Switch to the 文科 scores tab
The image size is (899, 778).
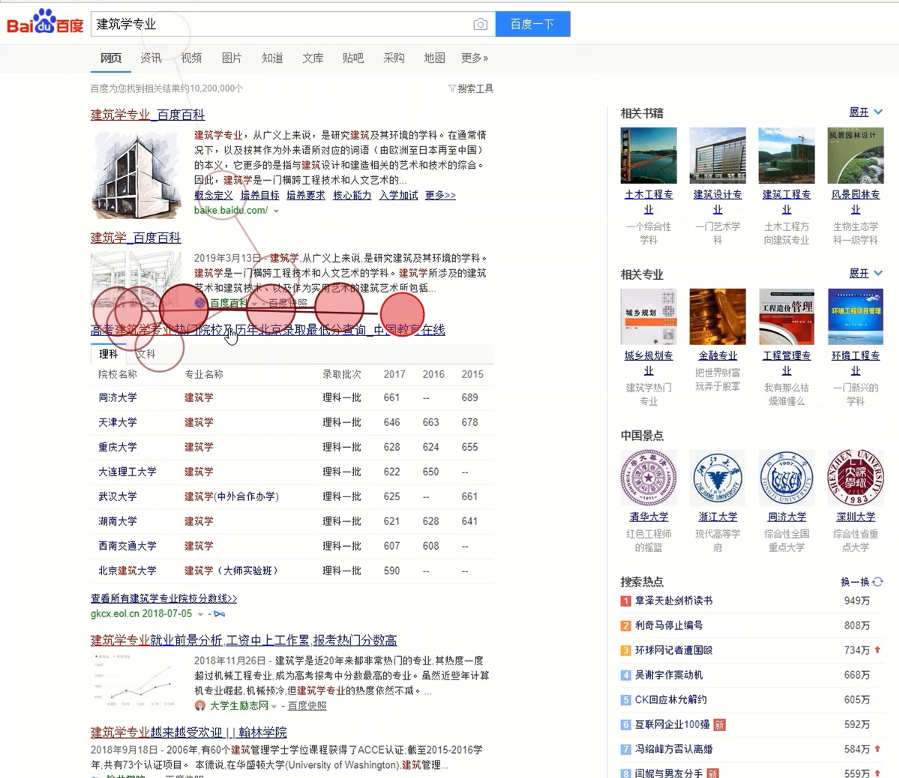click(x=146, y=354)
